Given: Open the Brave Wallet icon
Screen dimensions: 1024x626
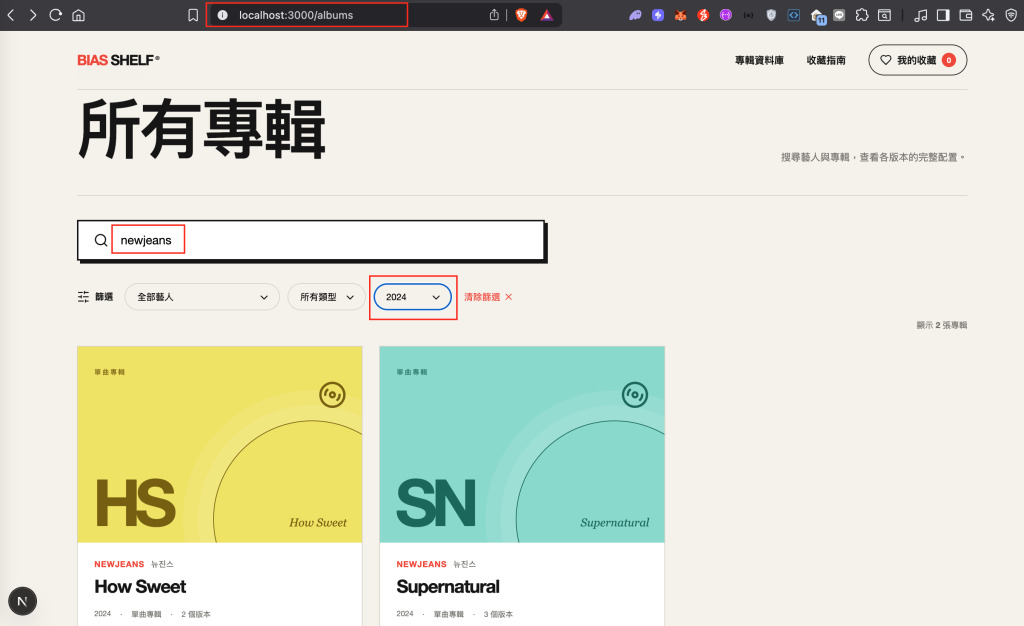Looking at the screenshot, I should point(966,15).
